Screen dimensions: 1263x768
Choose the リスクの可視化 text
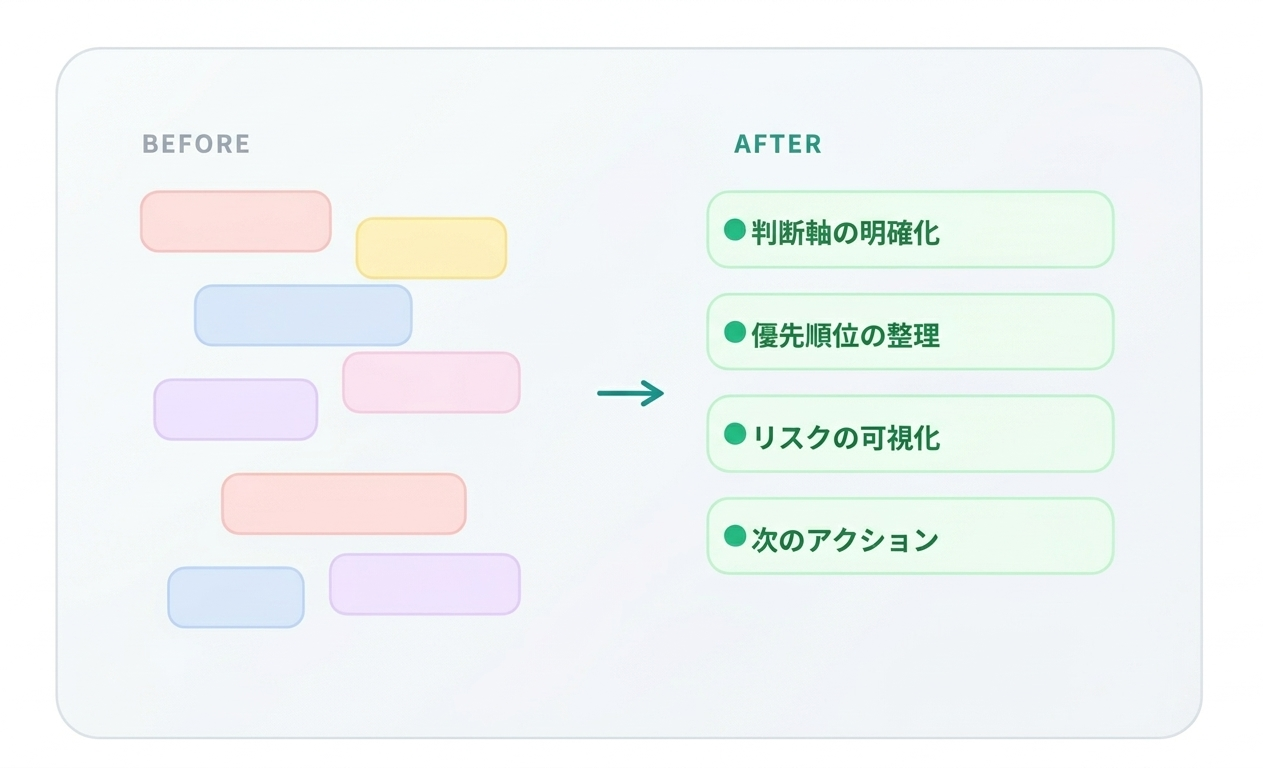(x=845, y=437)
